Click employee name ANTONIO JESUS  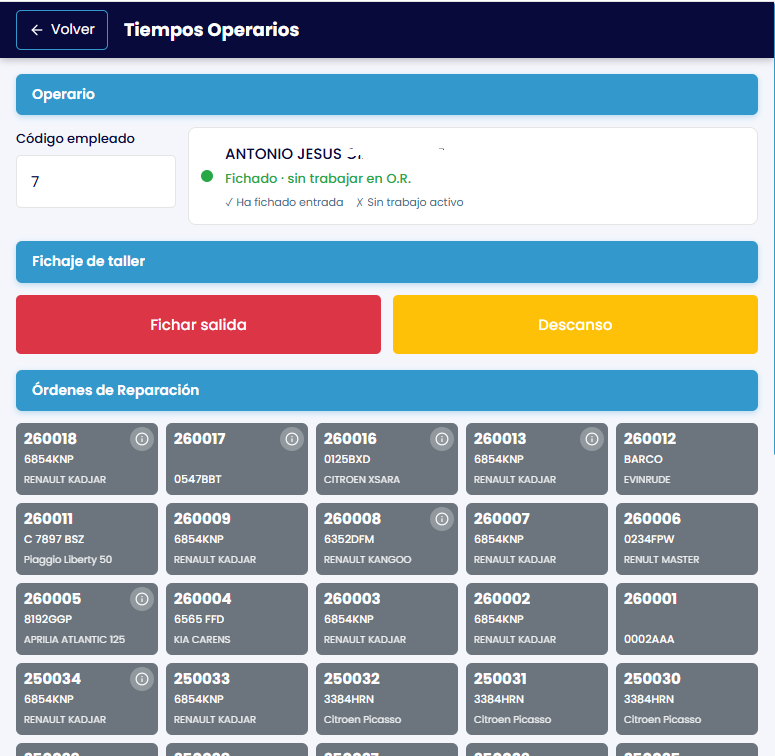coord(284,154)
